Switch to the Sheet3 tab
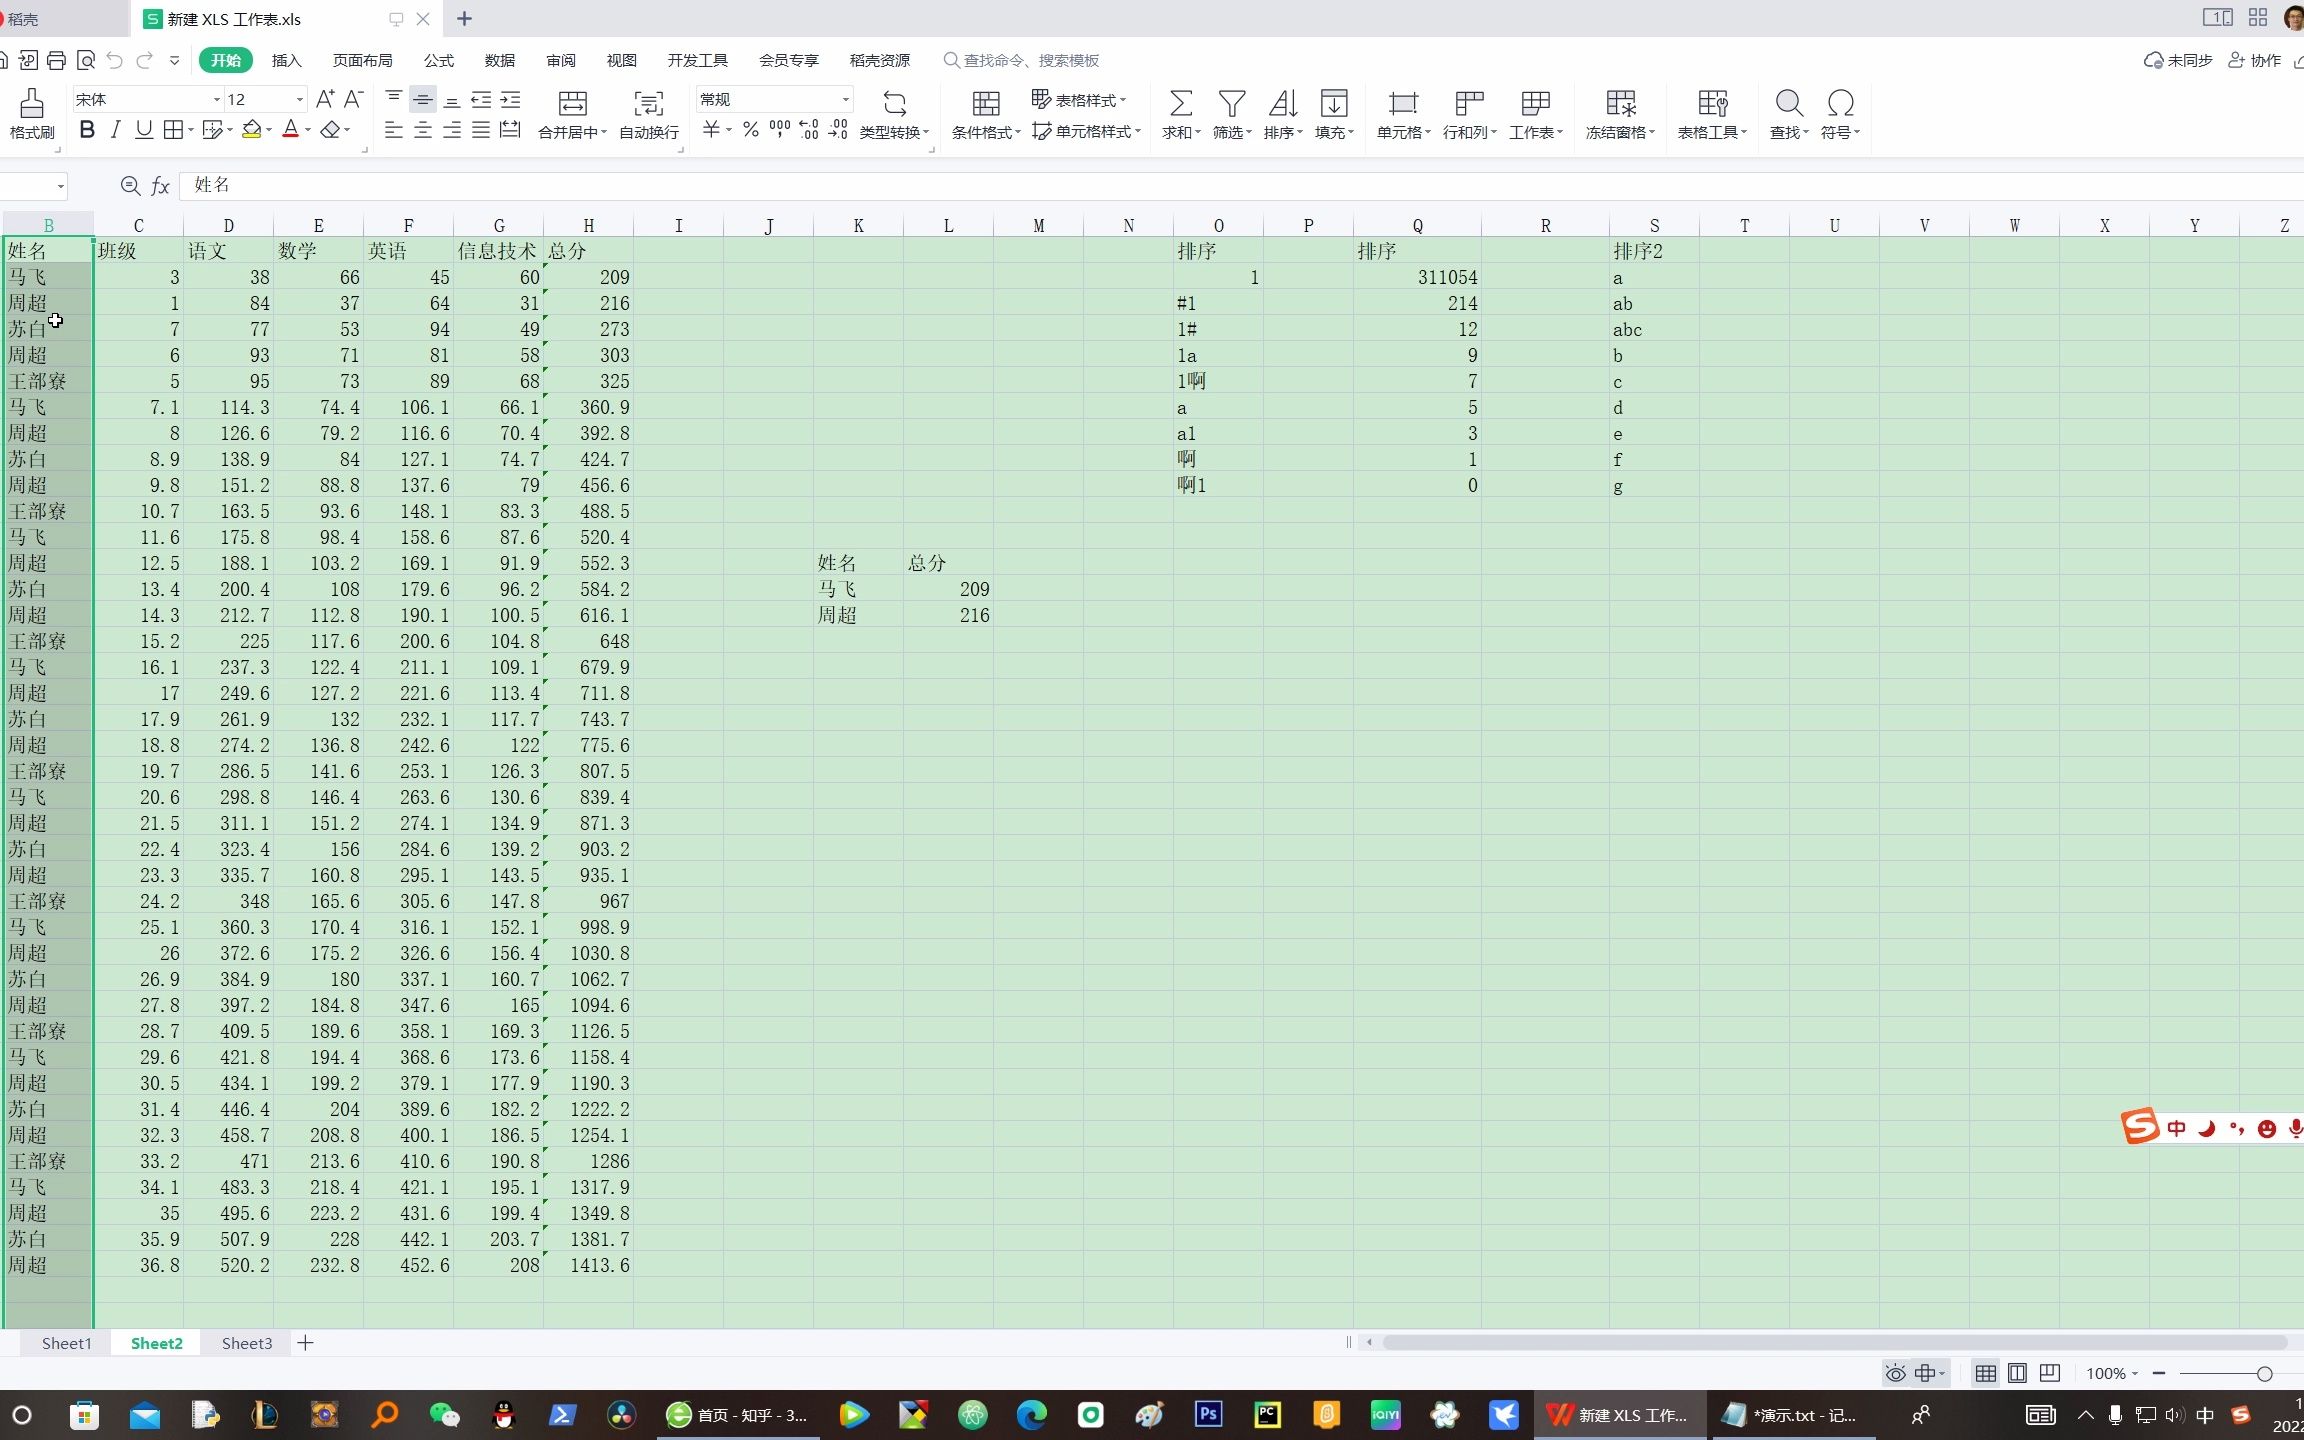The height and width of the screenshot is (1440, 2304). click(246, 1343)
